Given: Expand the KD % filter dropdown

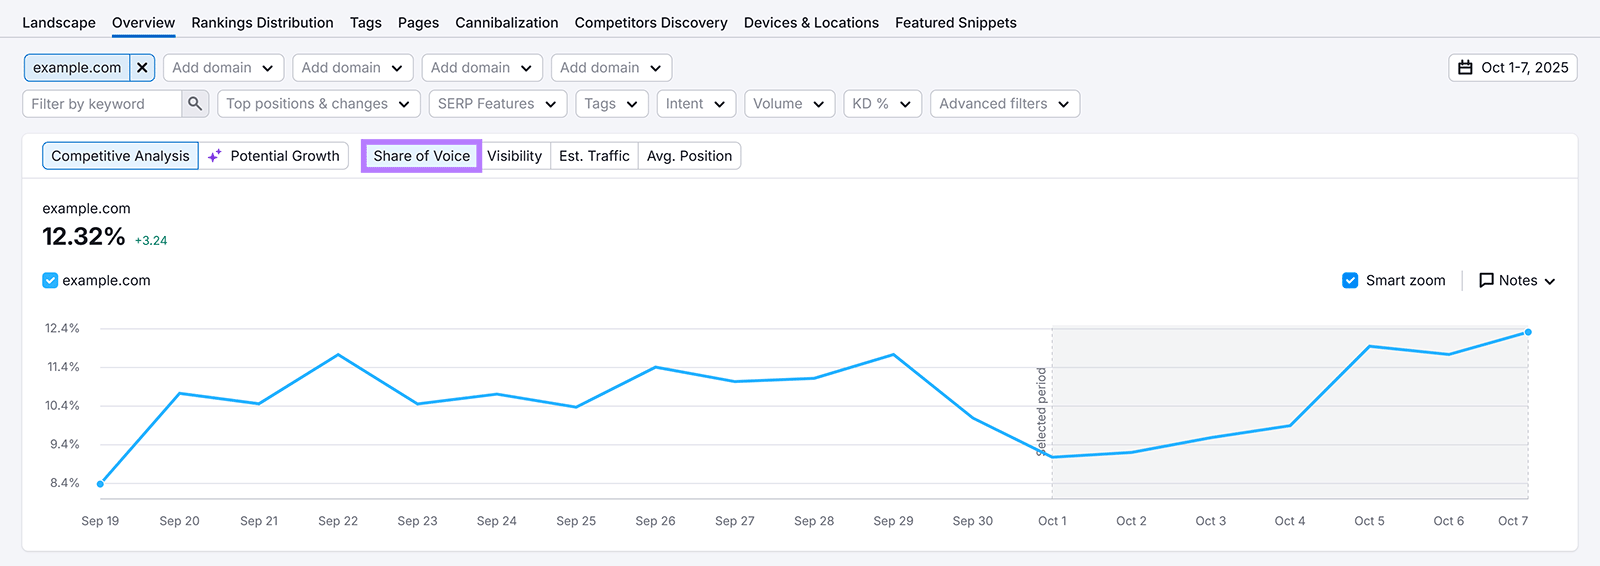Looking at the screenshot, I should click(x=881, y=104).
